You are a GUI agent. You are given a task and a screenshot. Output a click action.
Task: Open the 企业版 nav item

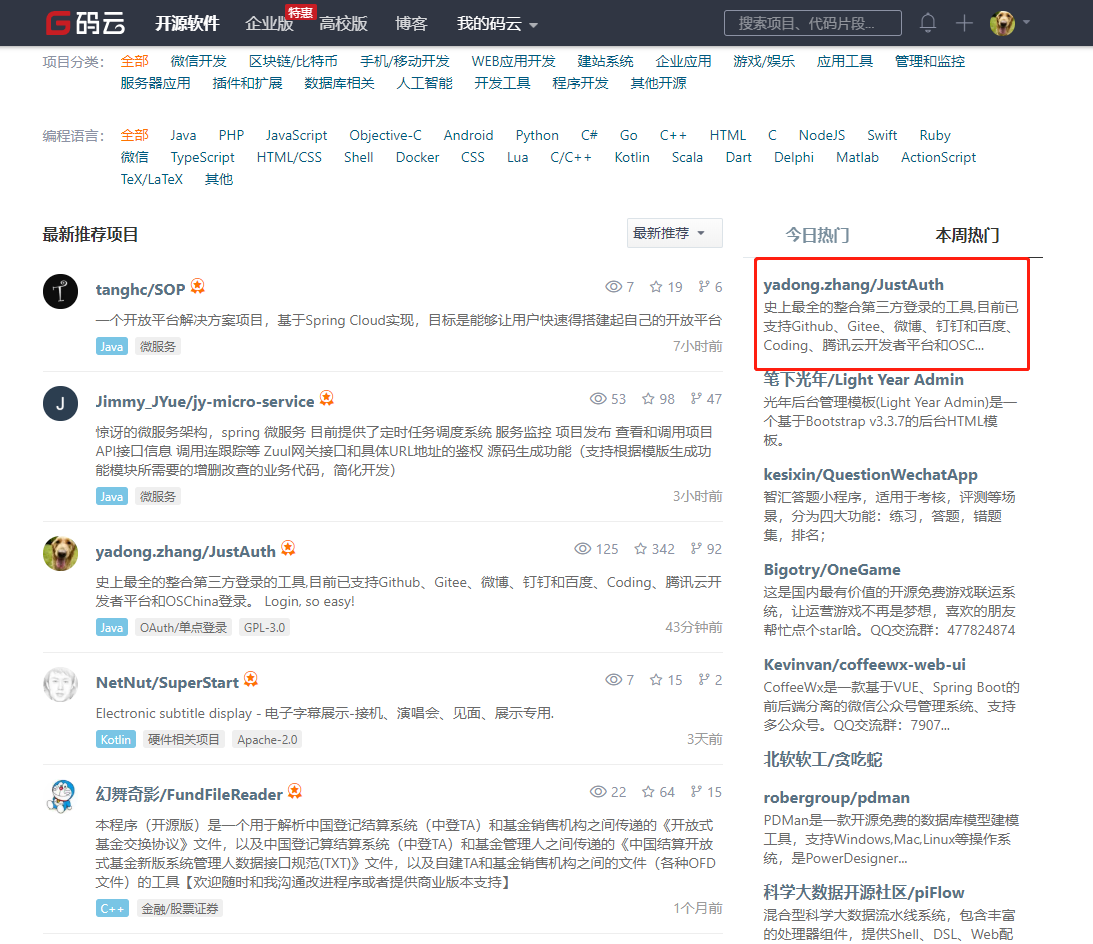coord(270,24)
